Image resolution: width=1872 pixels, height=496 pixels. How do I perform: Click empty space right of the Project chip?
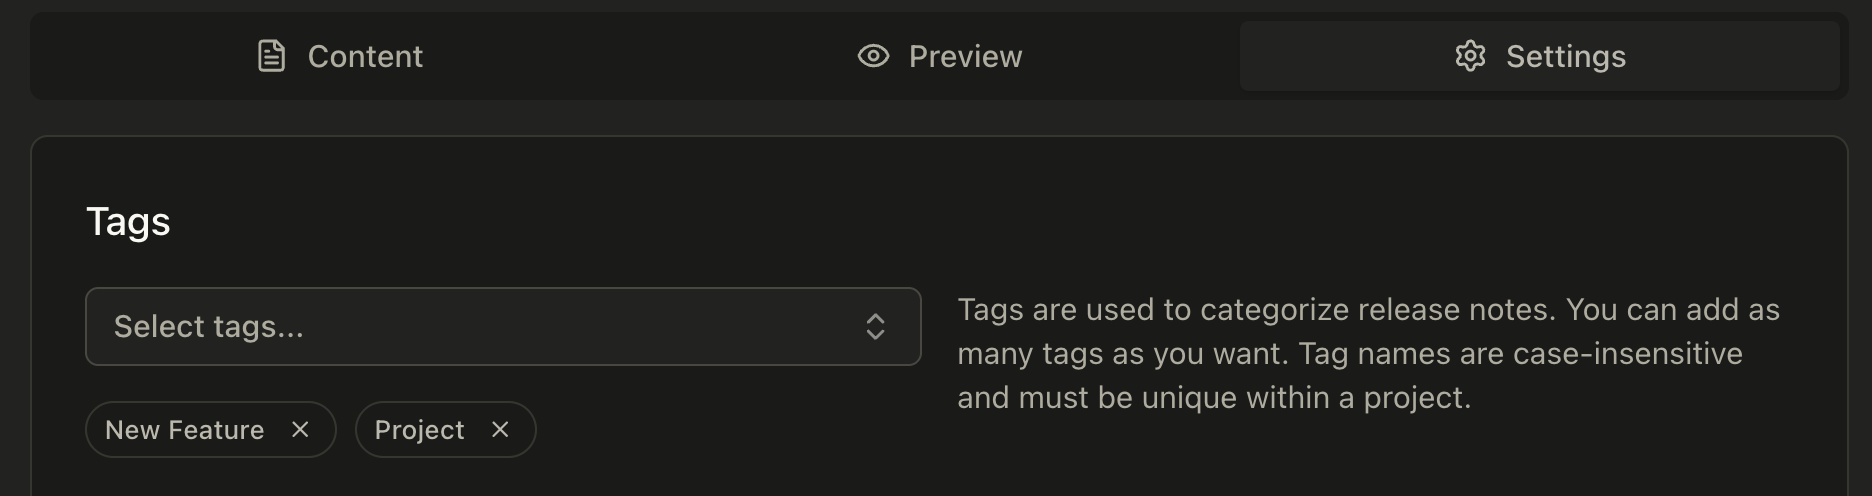click(720, 430)
